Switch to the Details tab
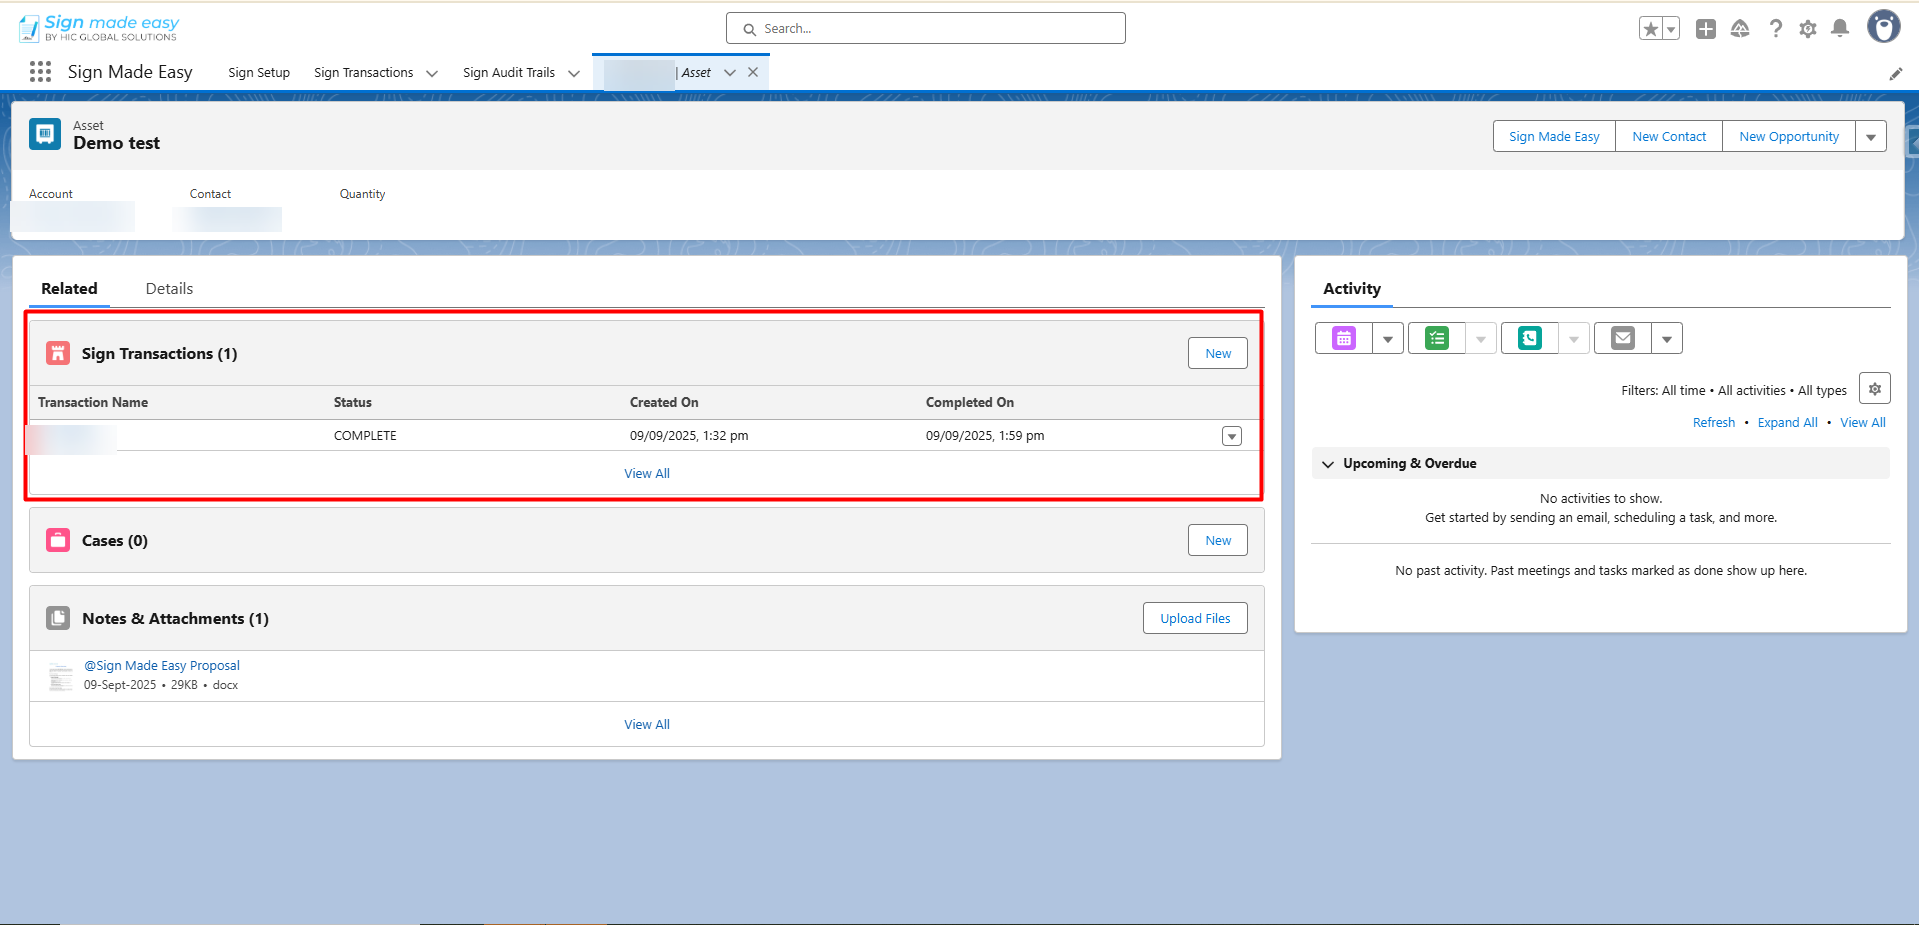 point(169,288)
